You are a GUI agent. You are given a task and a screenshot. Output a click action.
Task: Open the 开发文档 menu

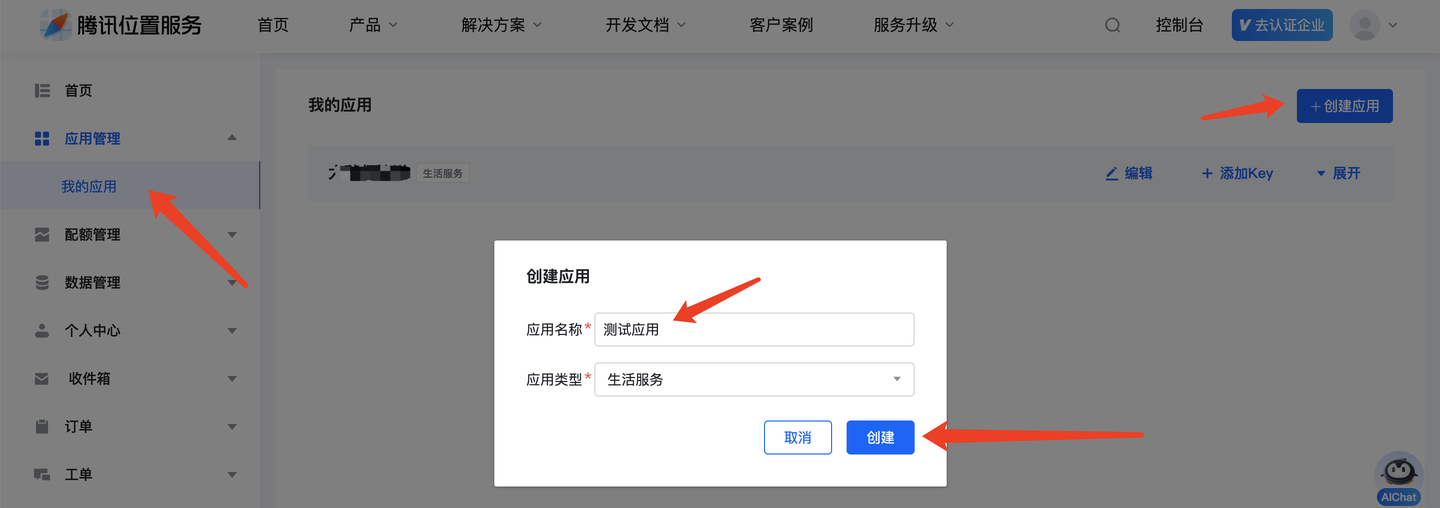click(x=646, y=25)
